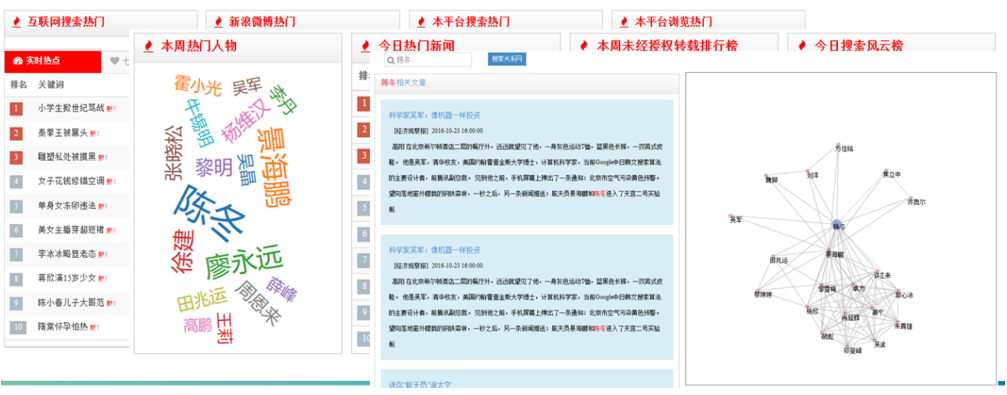This screenshot has width=1007, height=395.
Task: Open keyword 陈小春儿子大哥范
Action: tap(71, 303)
